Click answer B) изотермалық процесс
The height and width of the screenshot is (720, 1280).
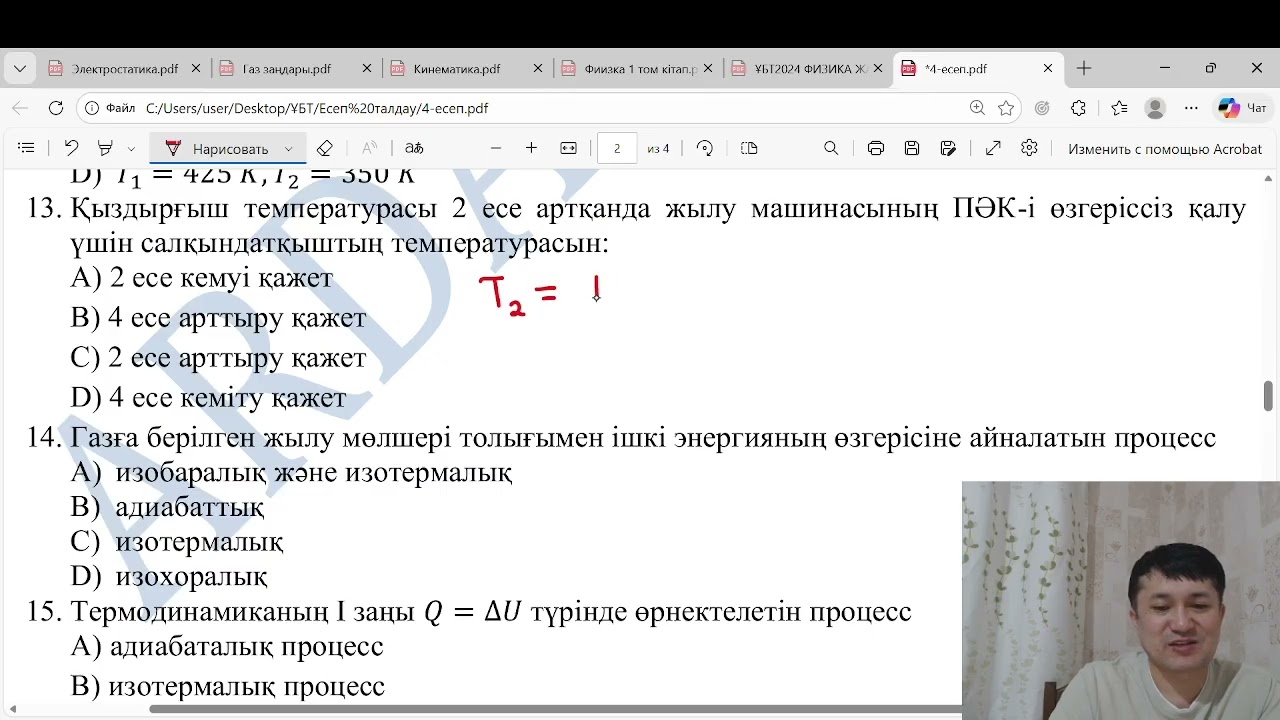pyautogui.click(x=227, y=686)
